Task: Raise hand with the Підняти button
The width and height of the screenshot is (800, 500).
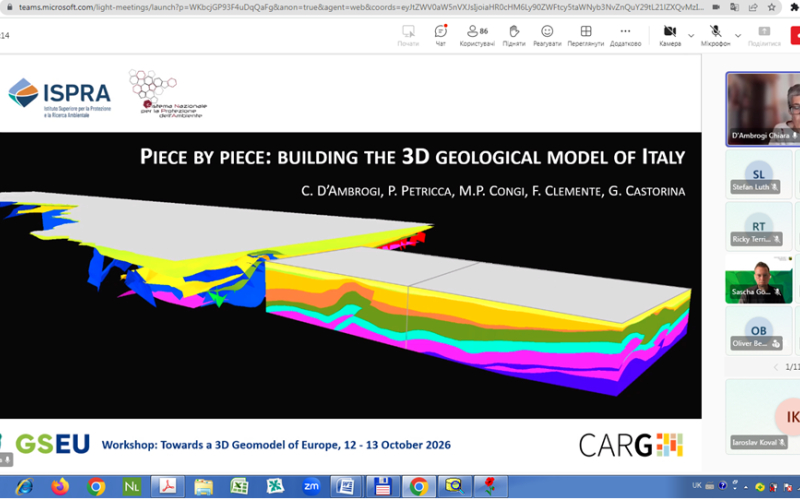Action: pos(514,35)
